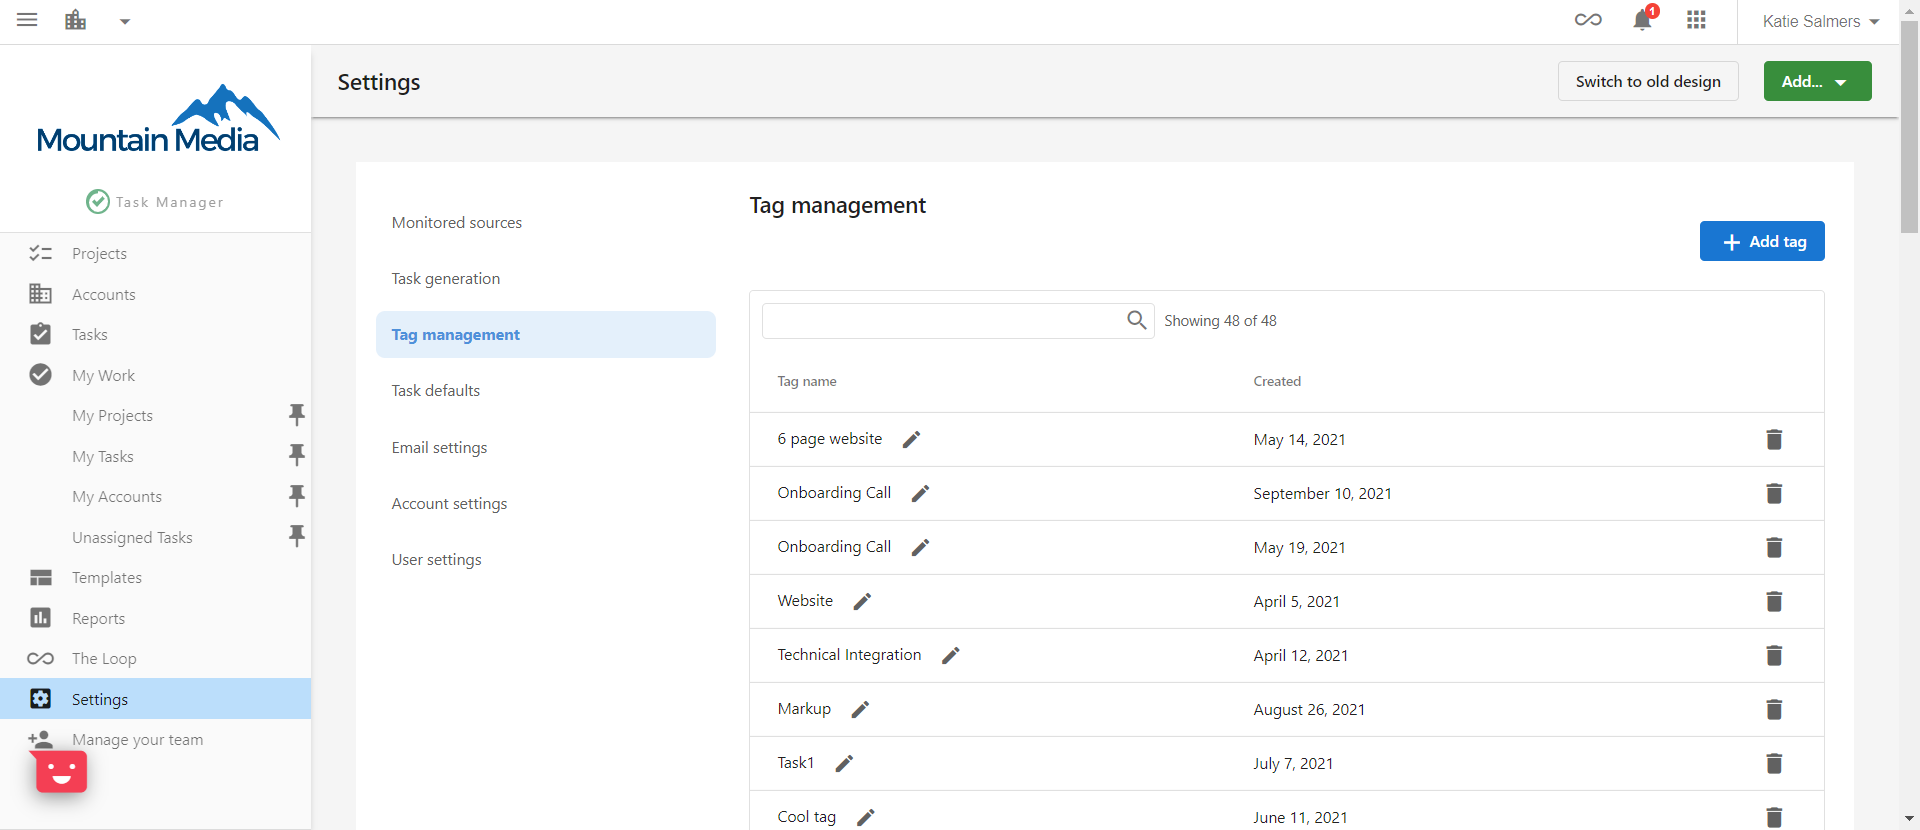Open Task generation settings
Viewport: 1920px width, 830px height.
(446, 278)
